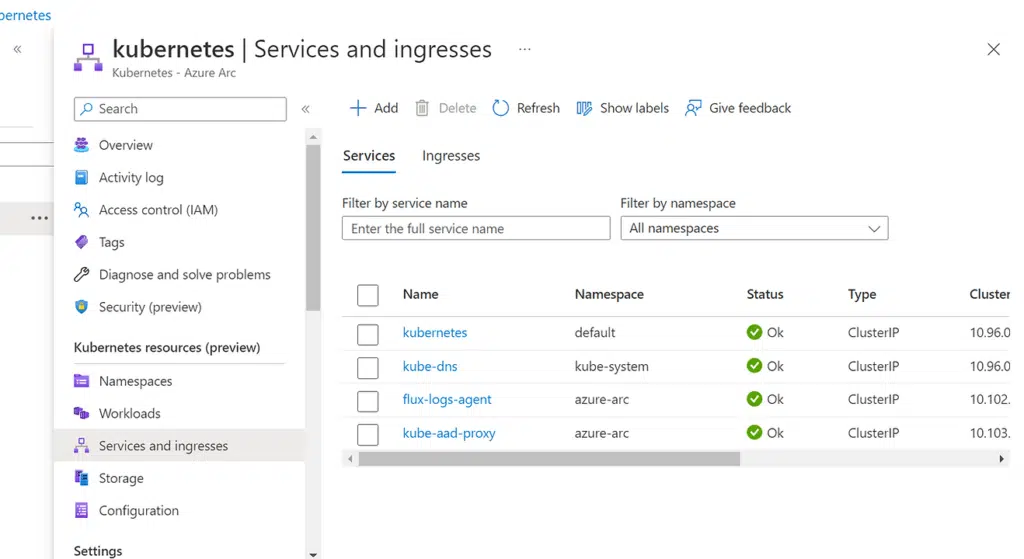Open the Activity log icon
1024x559 pixels.
[x=82, y=178]
